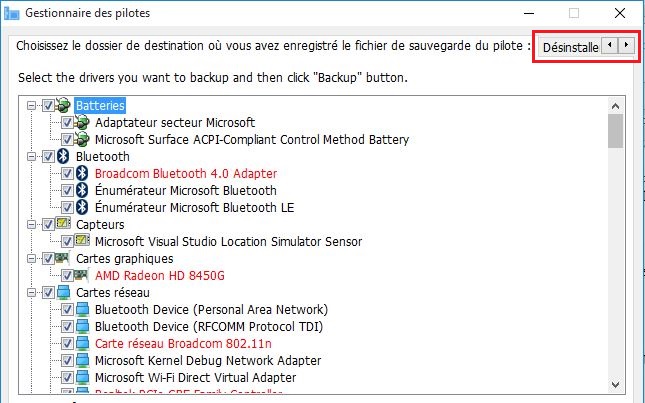Image resolution: width=645 pixels, height=403 pixels.
Task: Click the right tab scroll arrow
Action: (626, 45)
